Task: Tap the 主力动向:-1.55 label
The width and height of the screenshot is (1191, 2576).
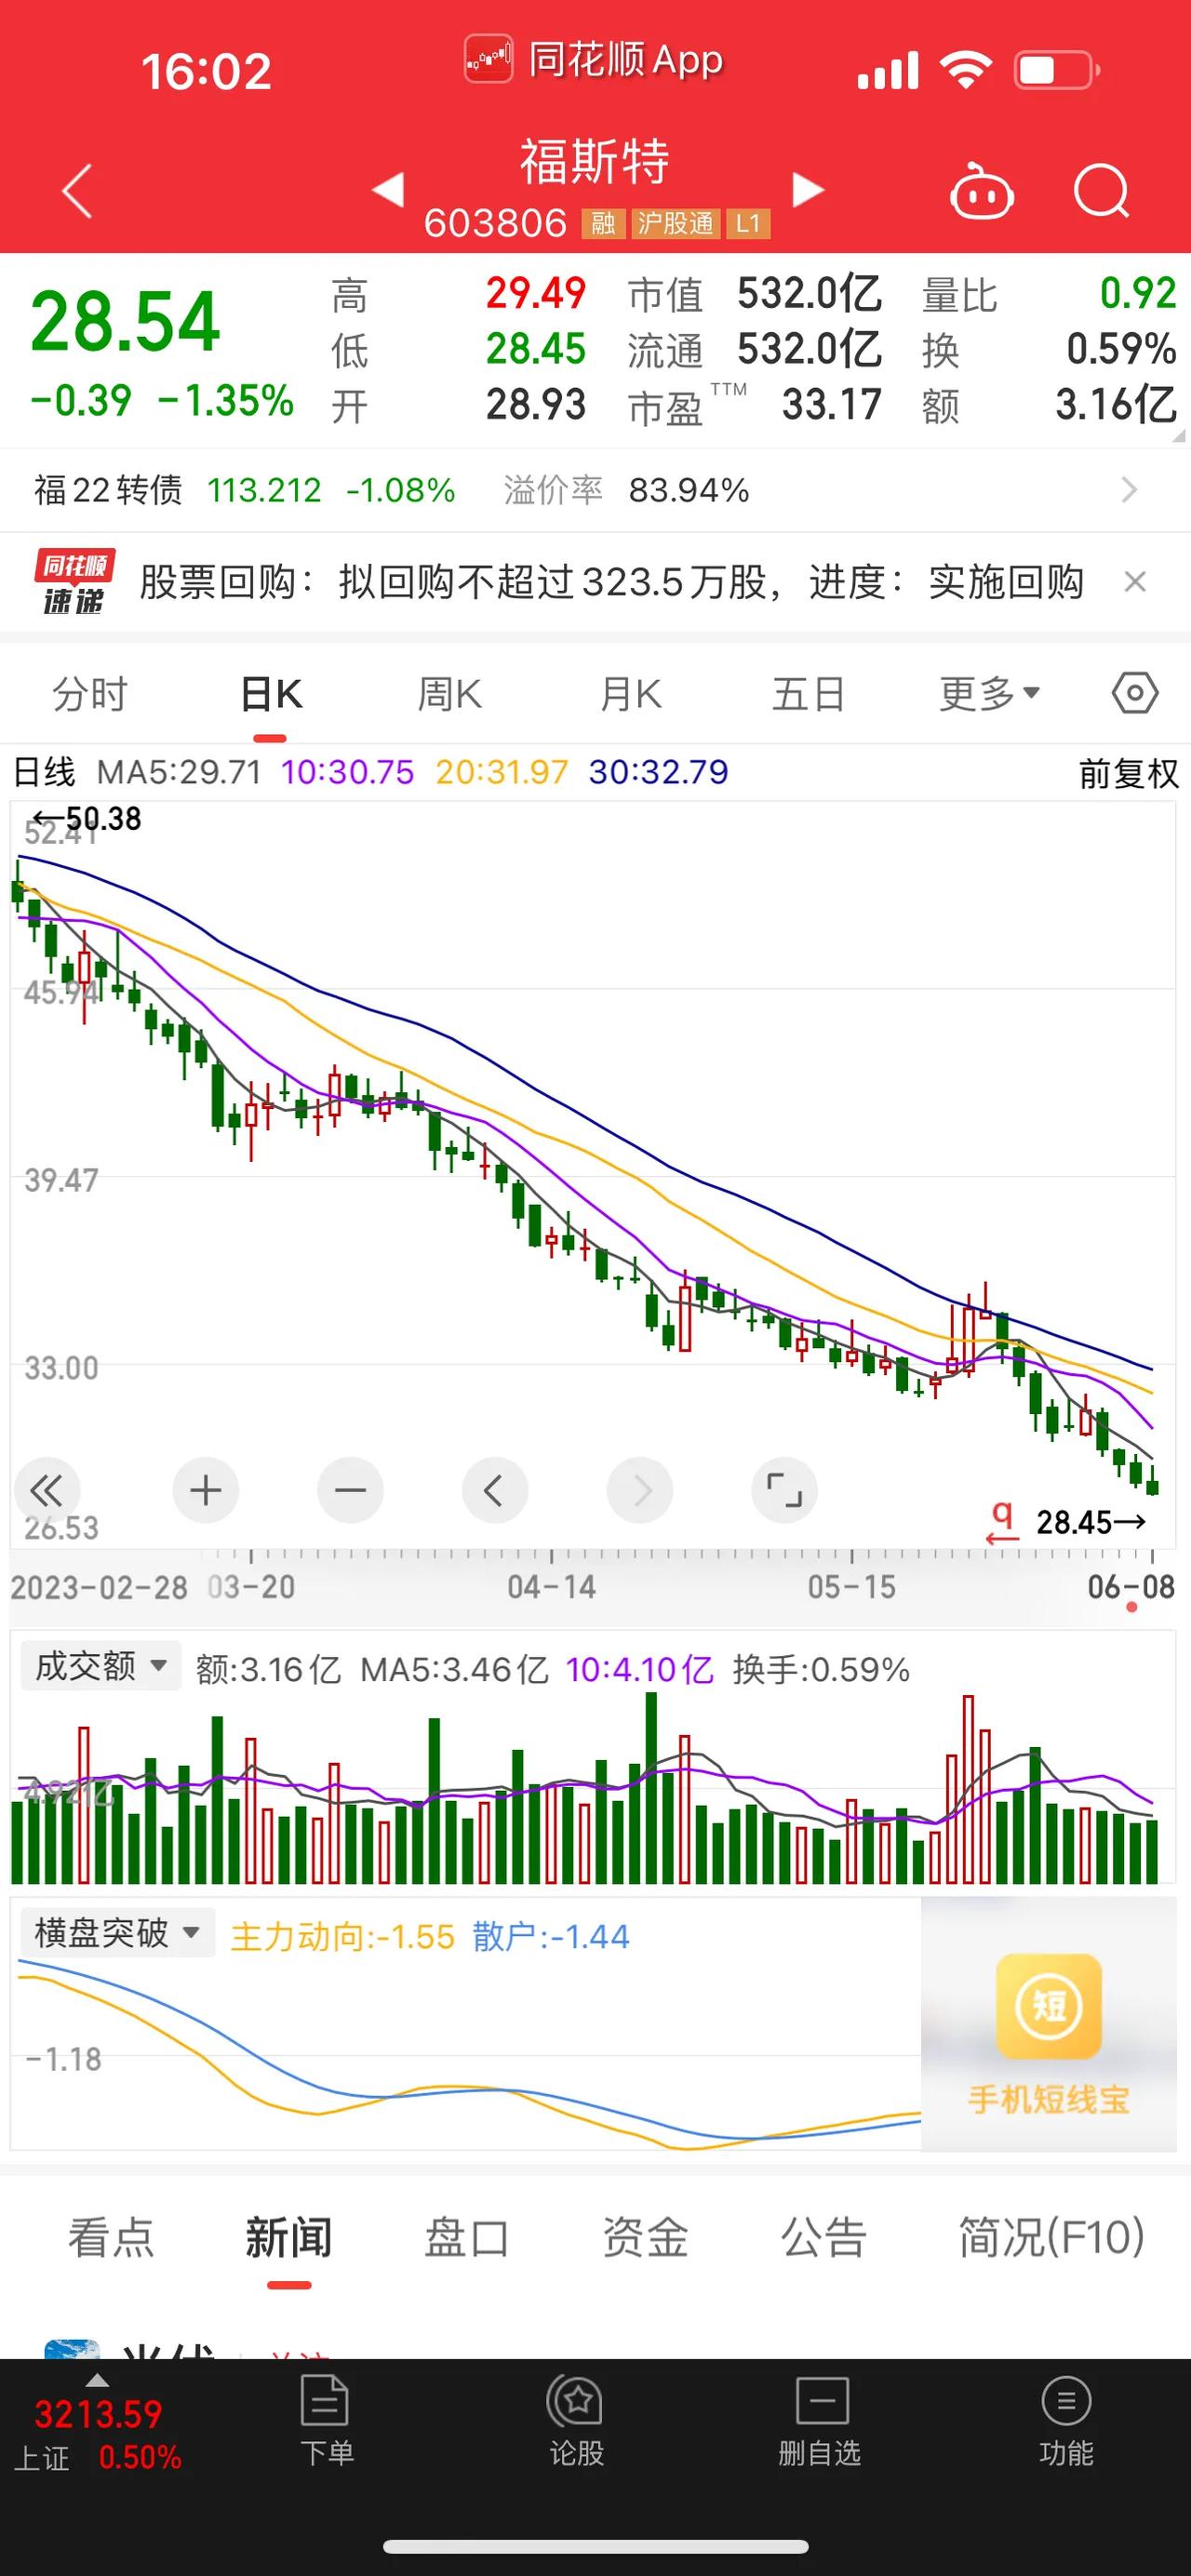Action: pos(342,1937)
